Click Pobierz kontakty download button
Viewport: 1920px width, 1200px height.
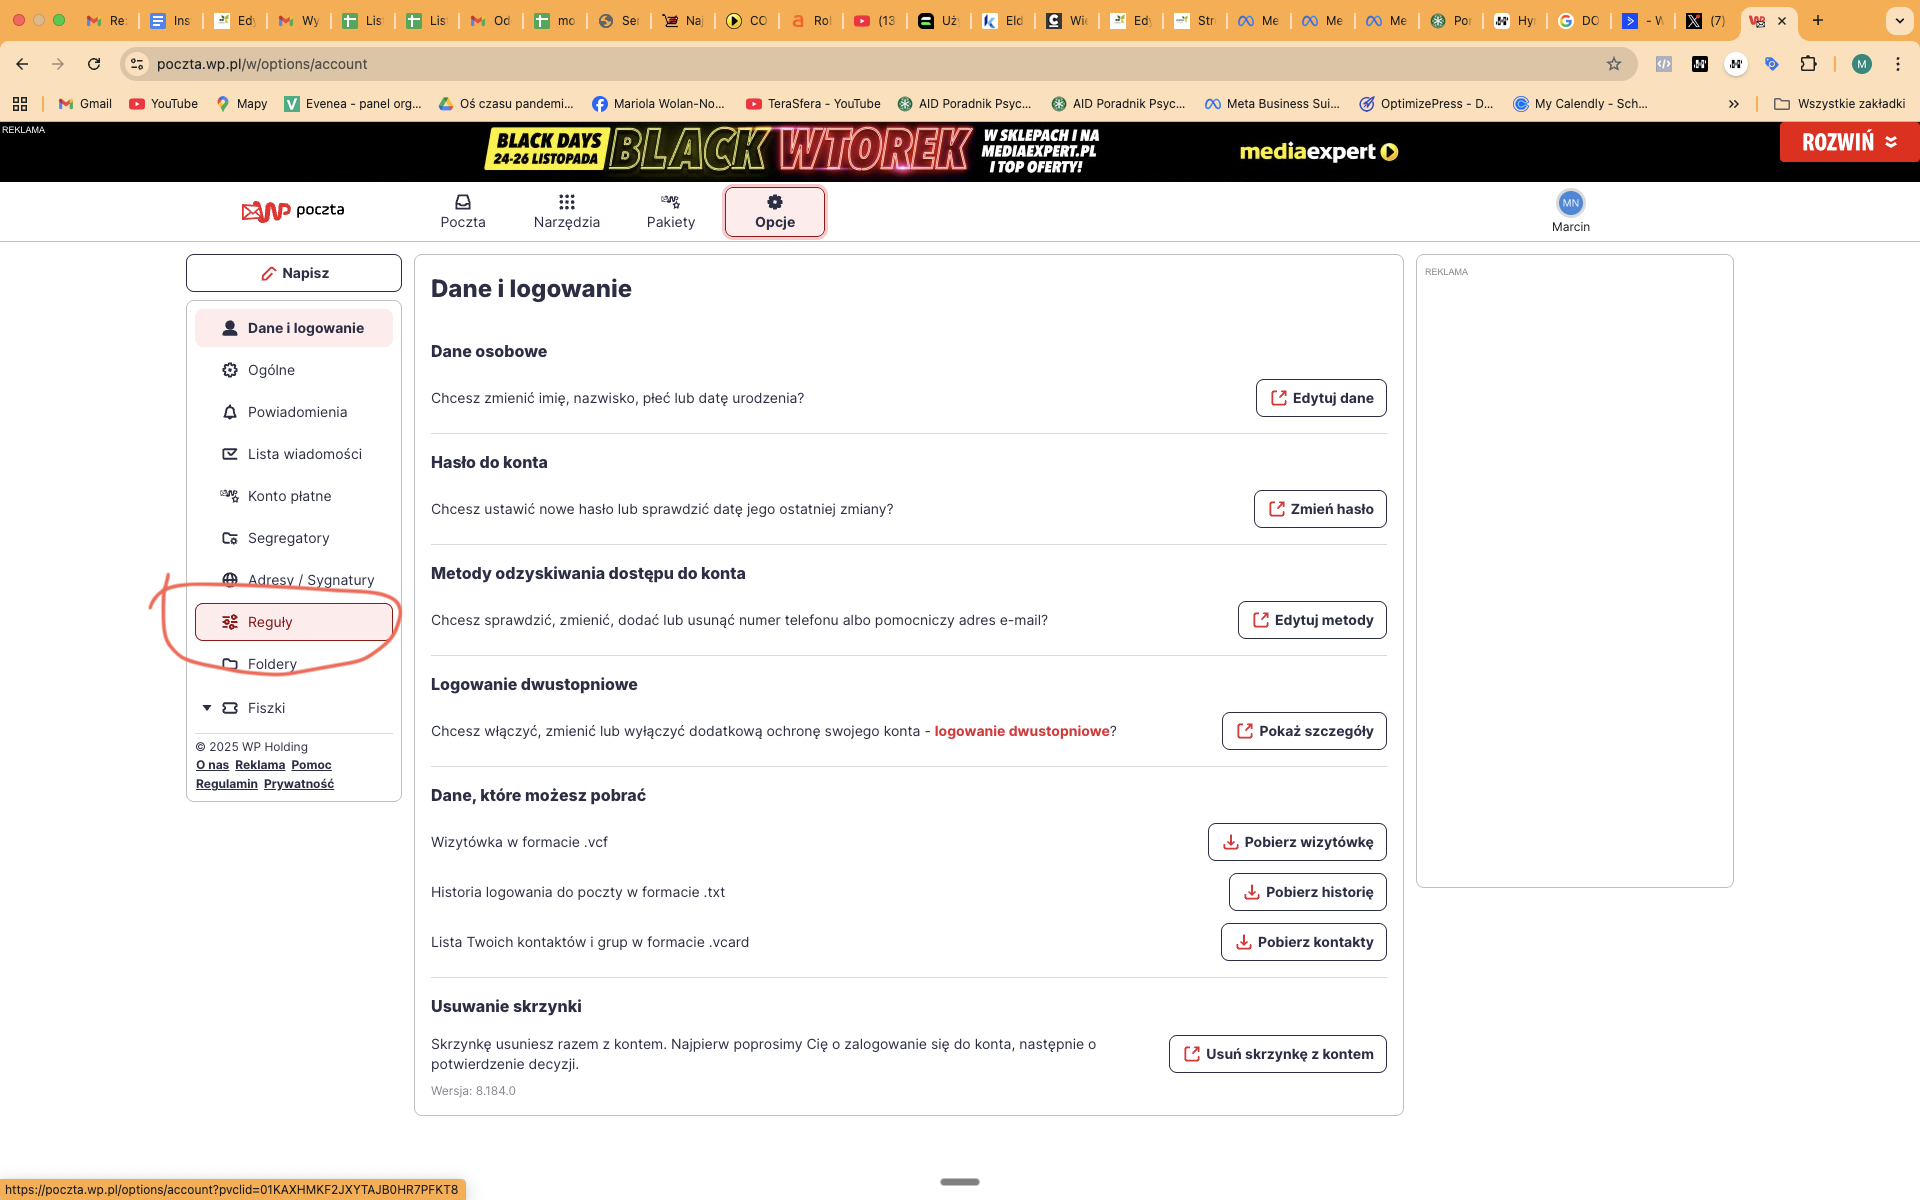1303,942
